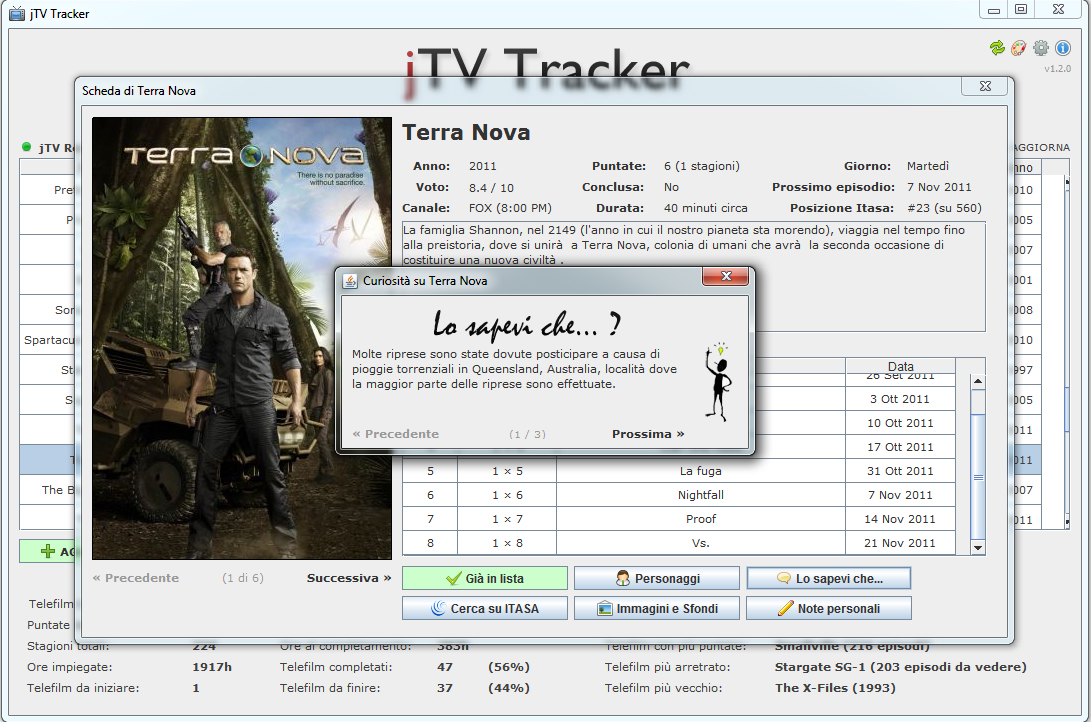
Task: Select the episode row La fuga
Action: pyautogui.click(x=678, y=471)
